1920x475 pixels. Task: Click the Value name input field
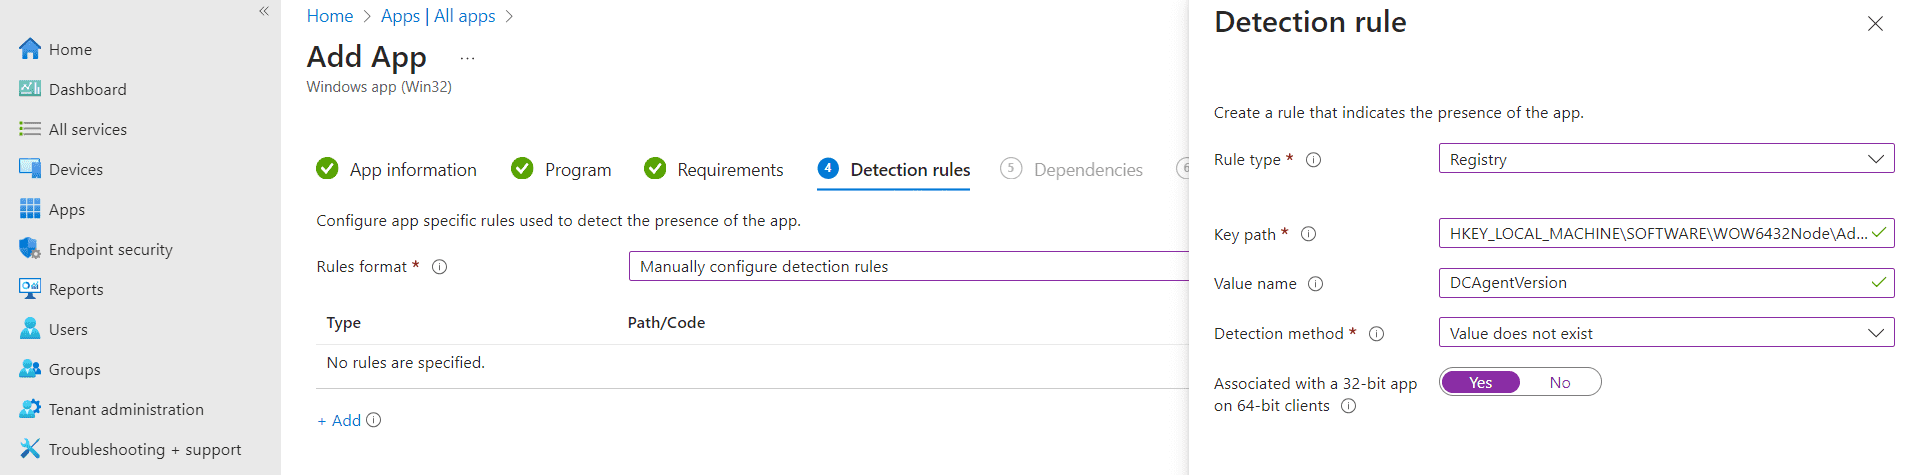[1666, 283]
